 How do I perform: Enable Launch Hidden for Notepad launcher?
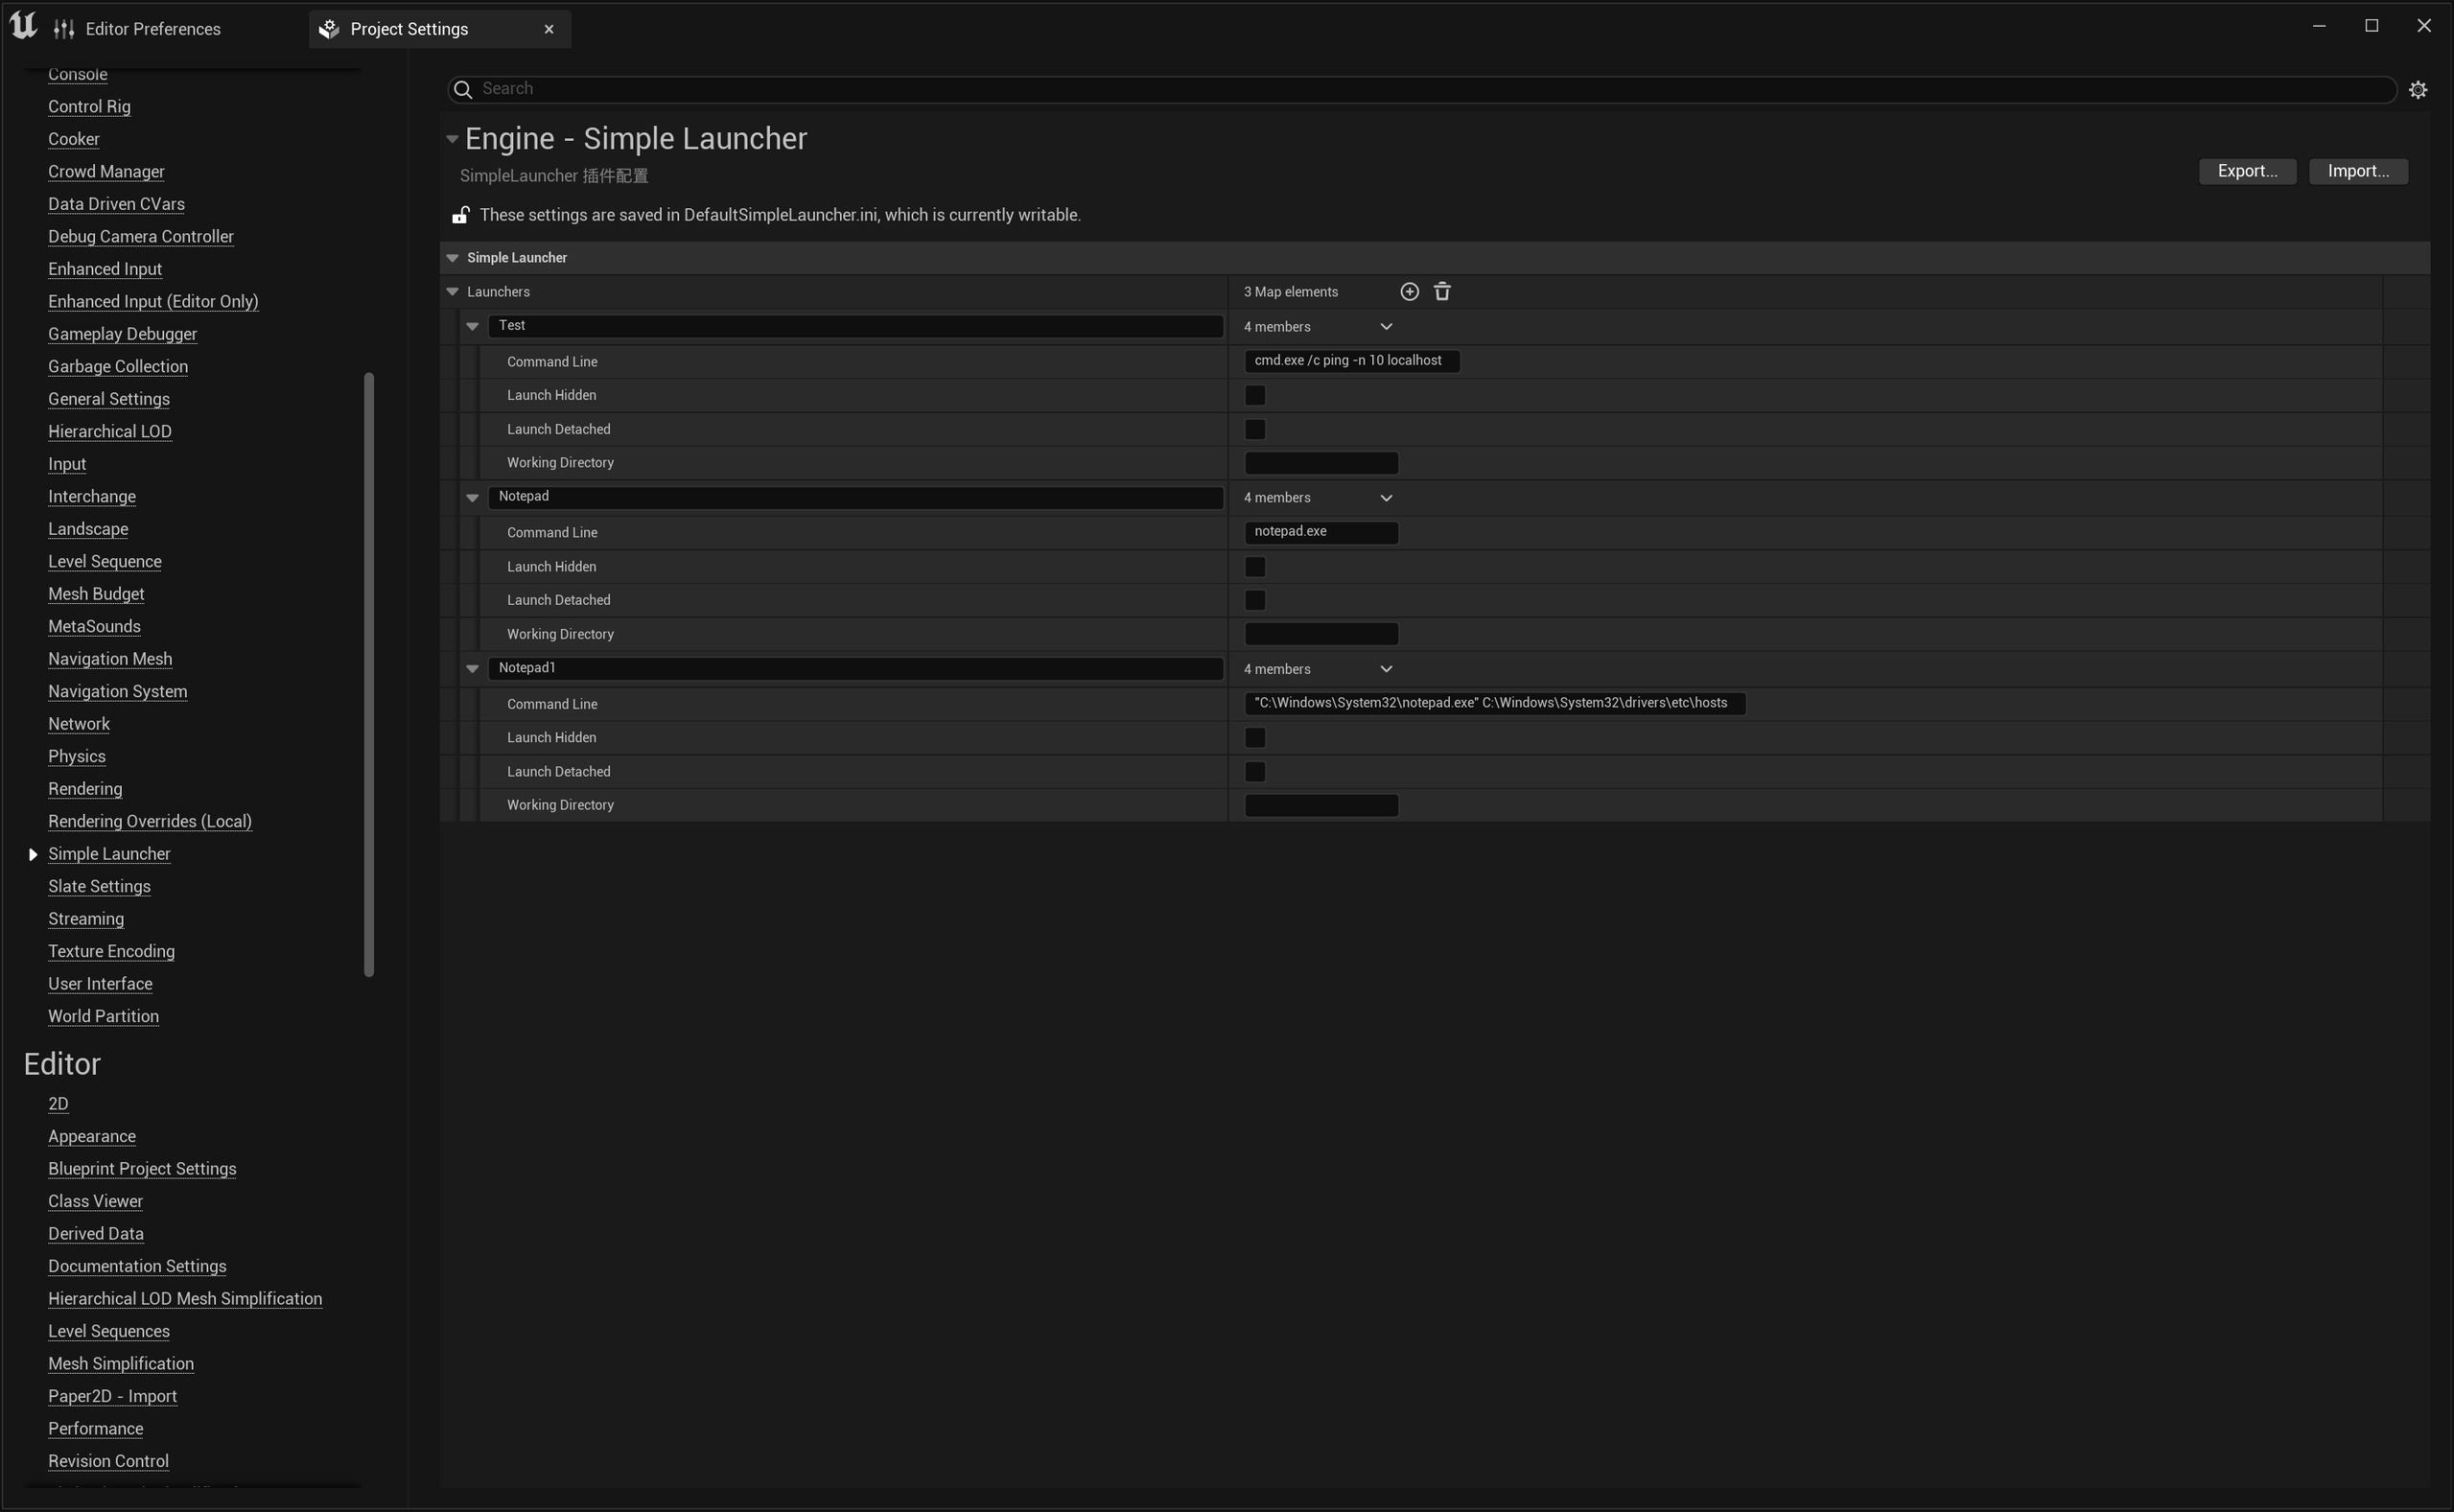point(1255,567)
